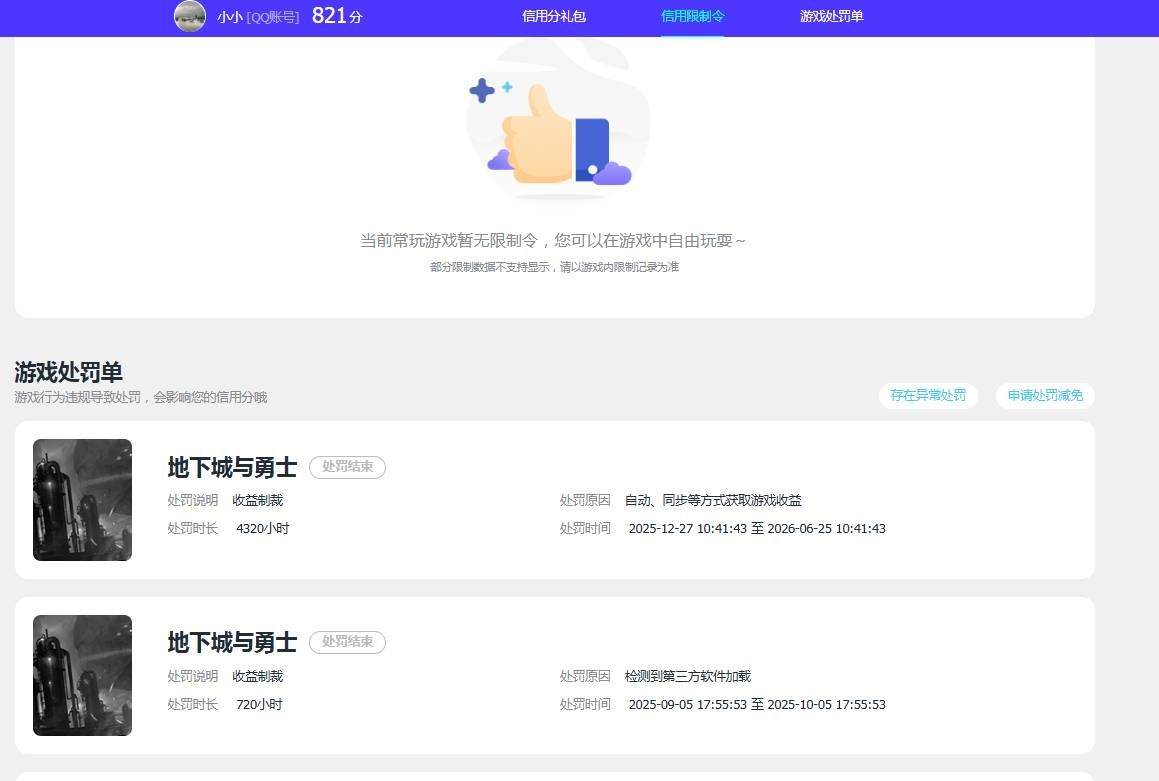Click note 部分限制数据不支持显示
The height and width of the screenshot is (781, 1159).
pos(554,267)
